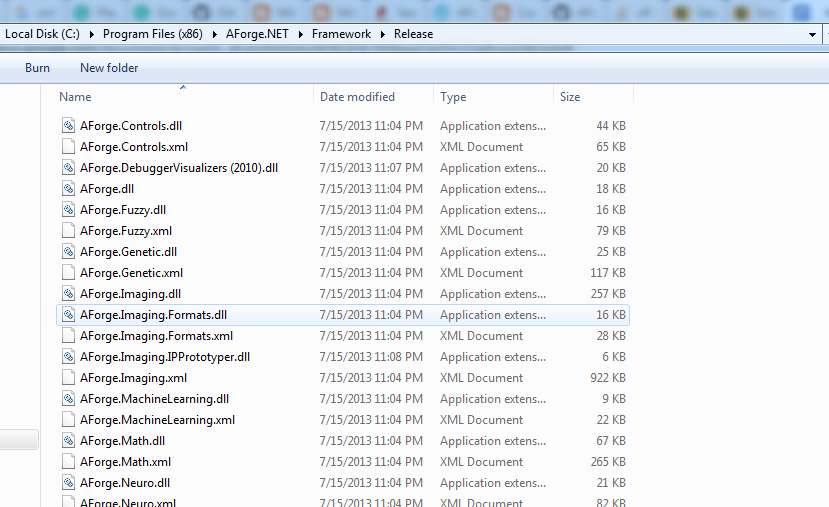The width and height of the screenshot is (829, 507).
Task: Select the file name AForge.Controls.xml
Action: [x=134, y=146]
